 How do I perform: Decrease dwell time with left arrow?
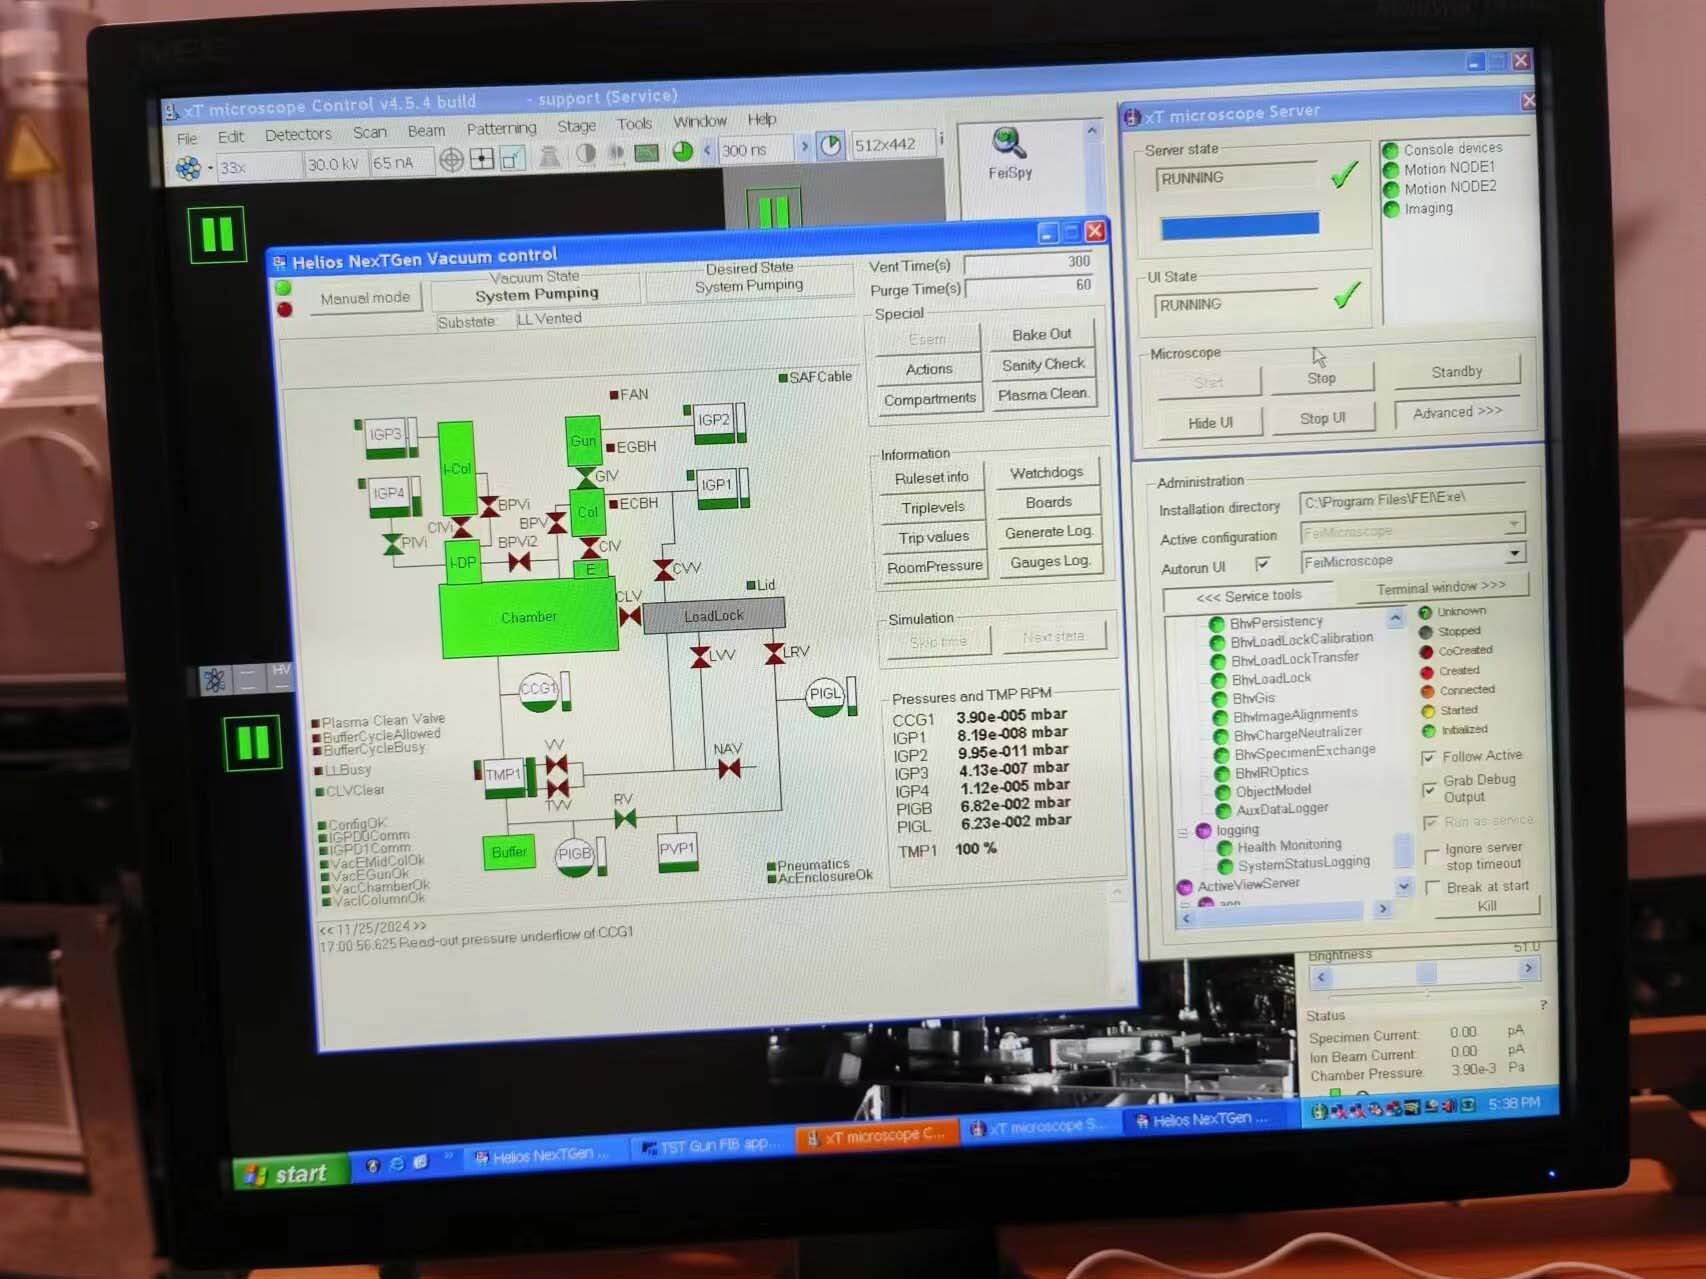707,151
